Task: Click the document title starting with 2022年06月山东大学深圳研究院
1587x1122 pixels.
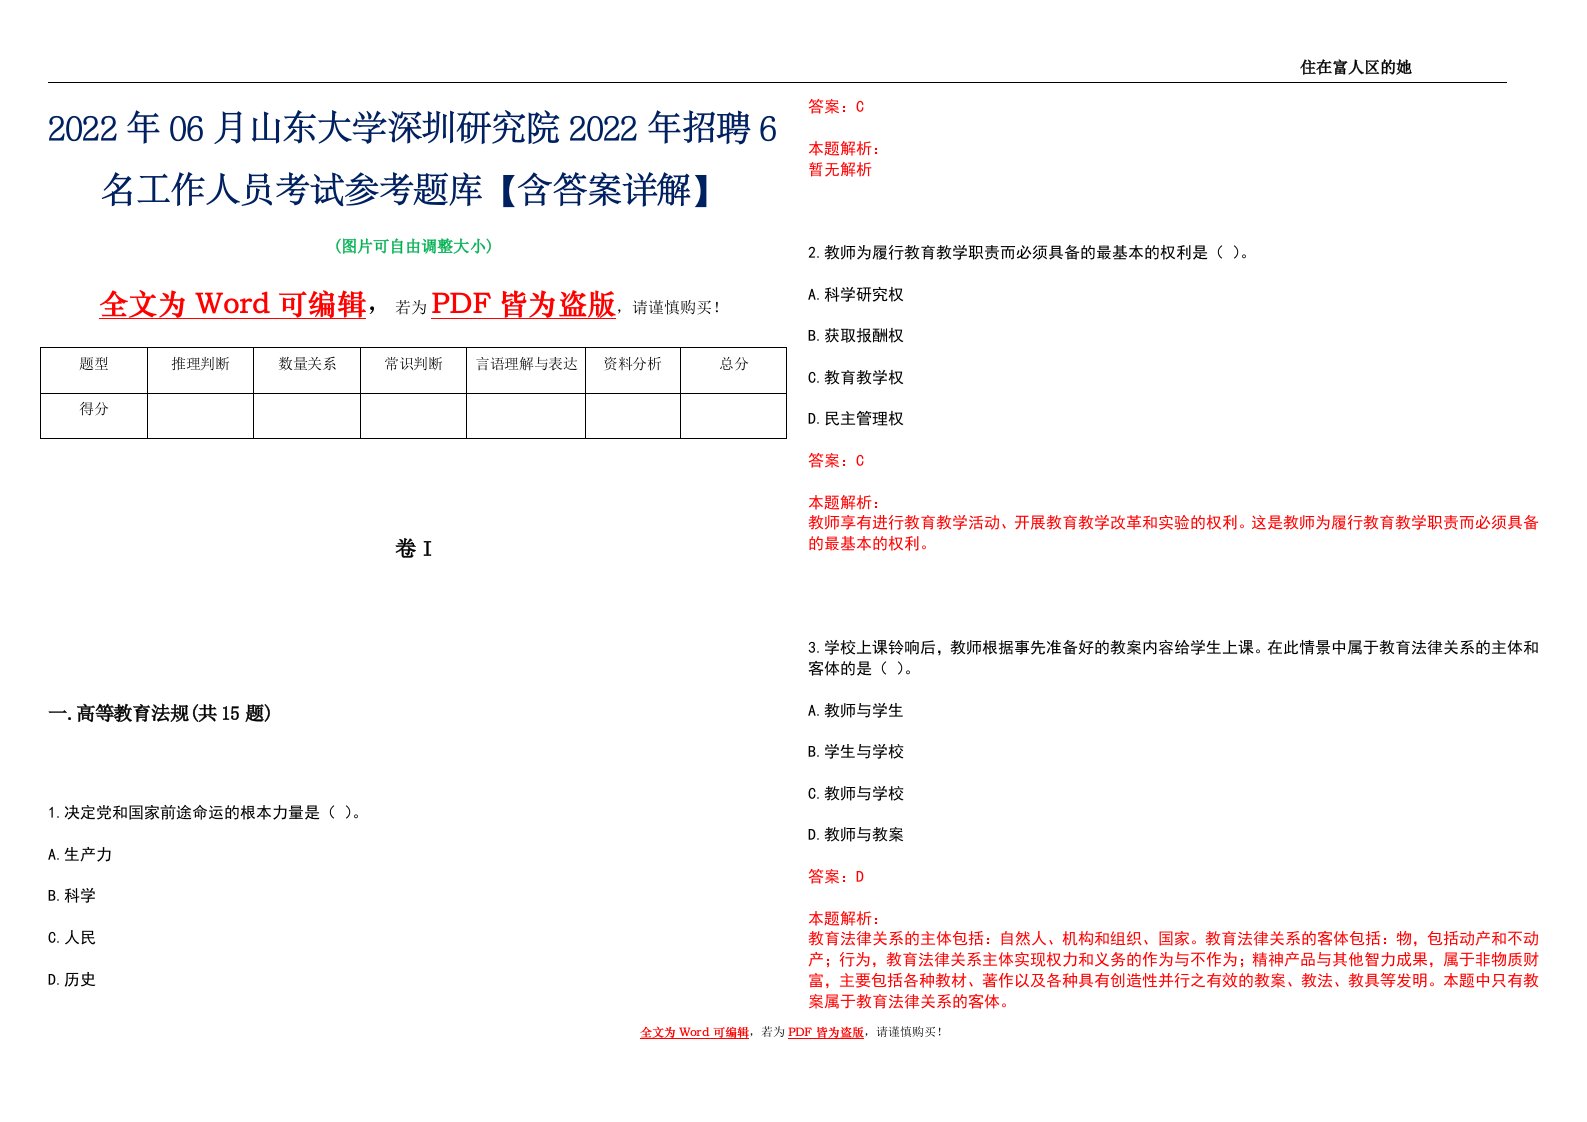Action: pyautogui.click(x=412, y=159)
